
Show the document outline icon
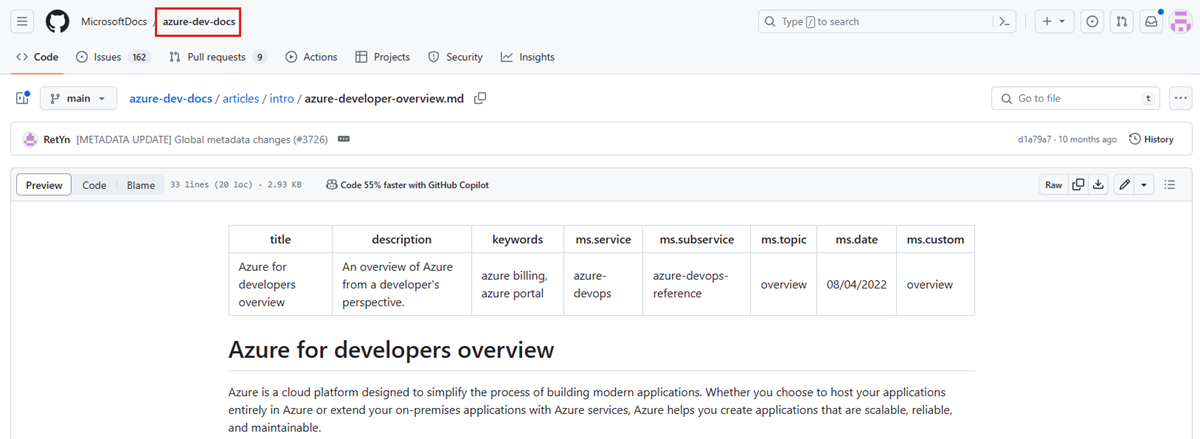tap(1170, 185)
